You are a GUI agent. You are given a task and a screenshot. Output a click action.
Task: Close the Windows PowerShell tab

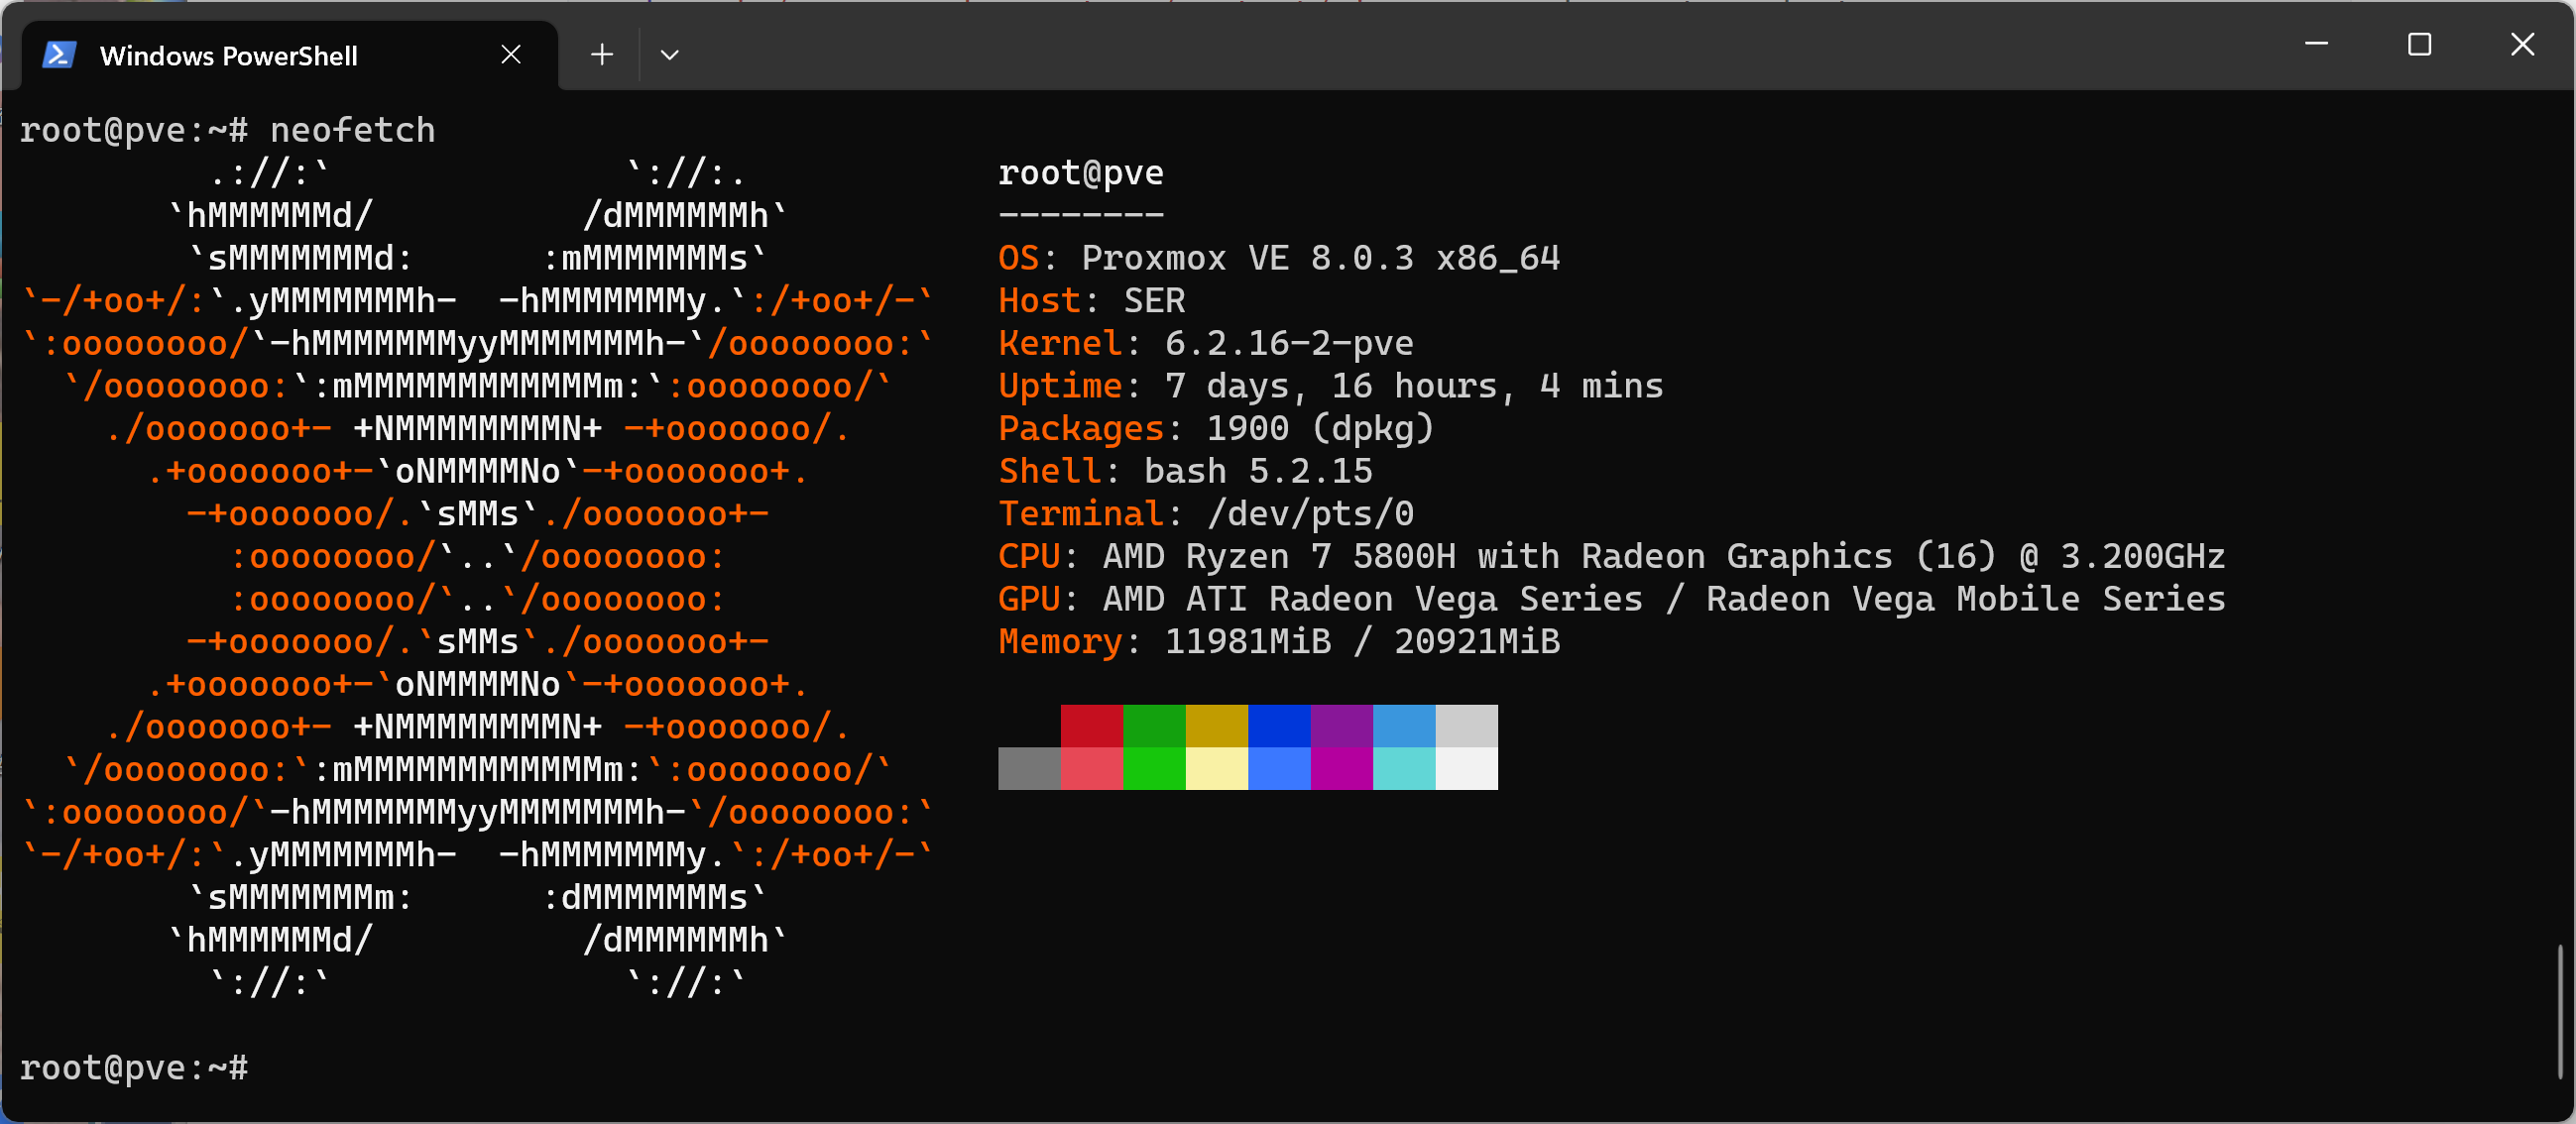(x=511, y=55)
